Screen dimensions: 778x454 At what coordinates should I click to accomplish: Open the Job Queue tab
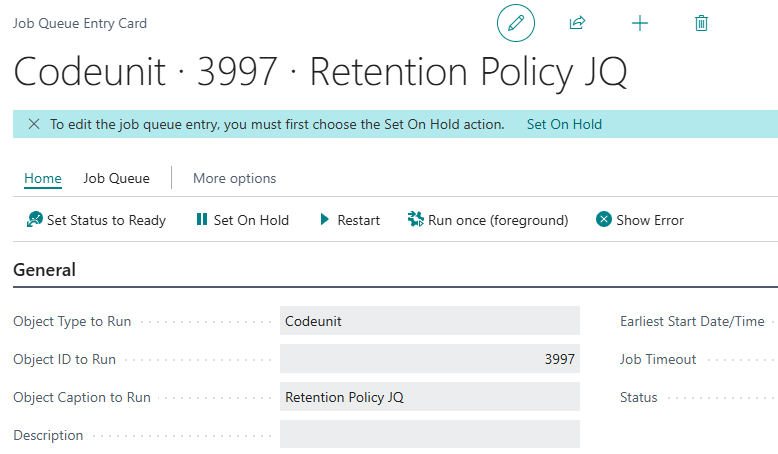coord(116,178)
